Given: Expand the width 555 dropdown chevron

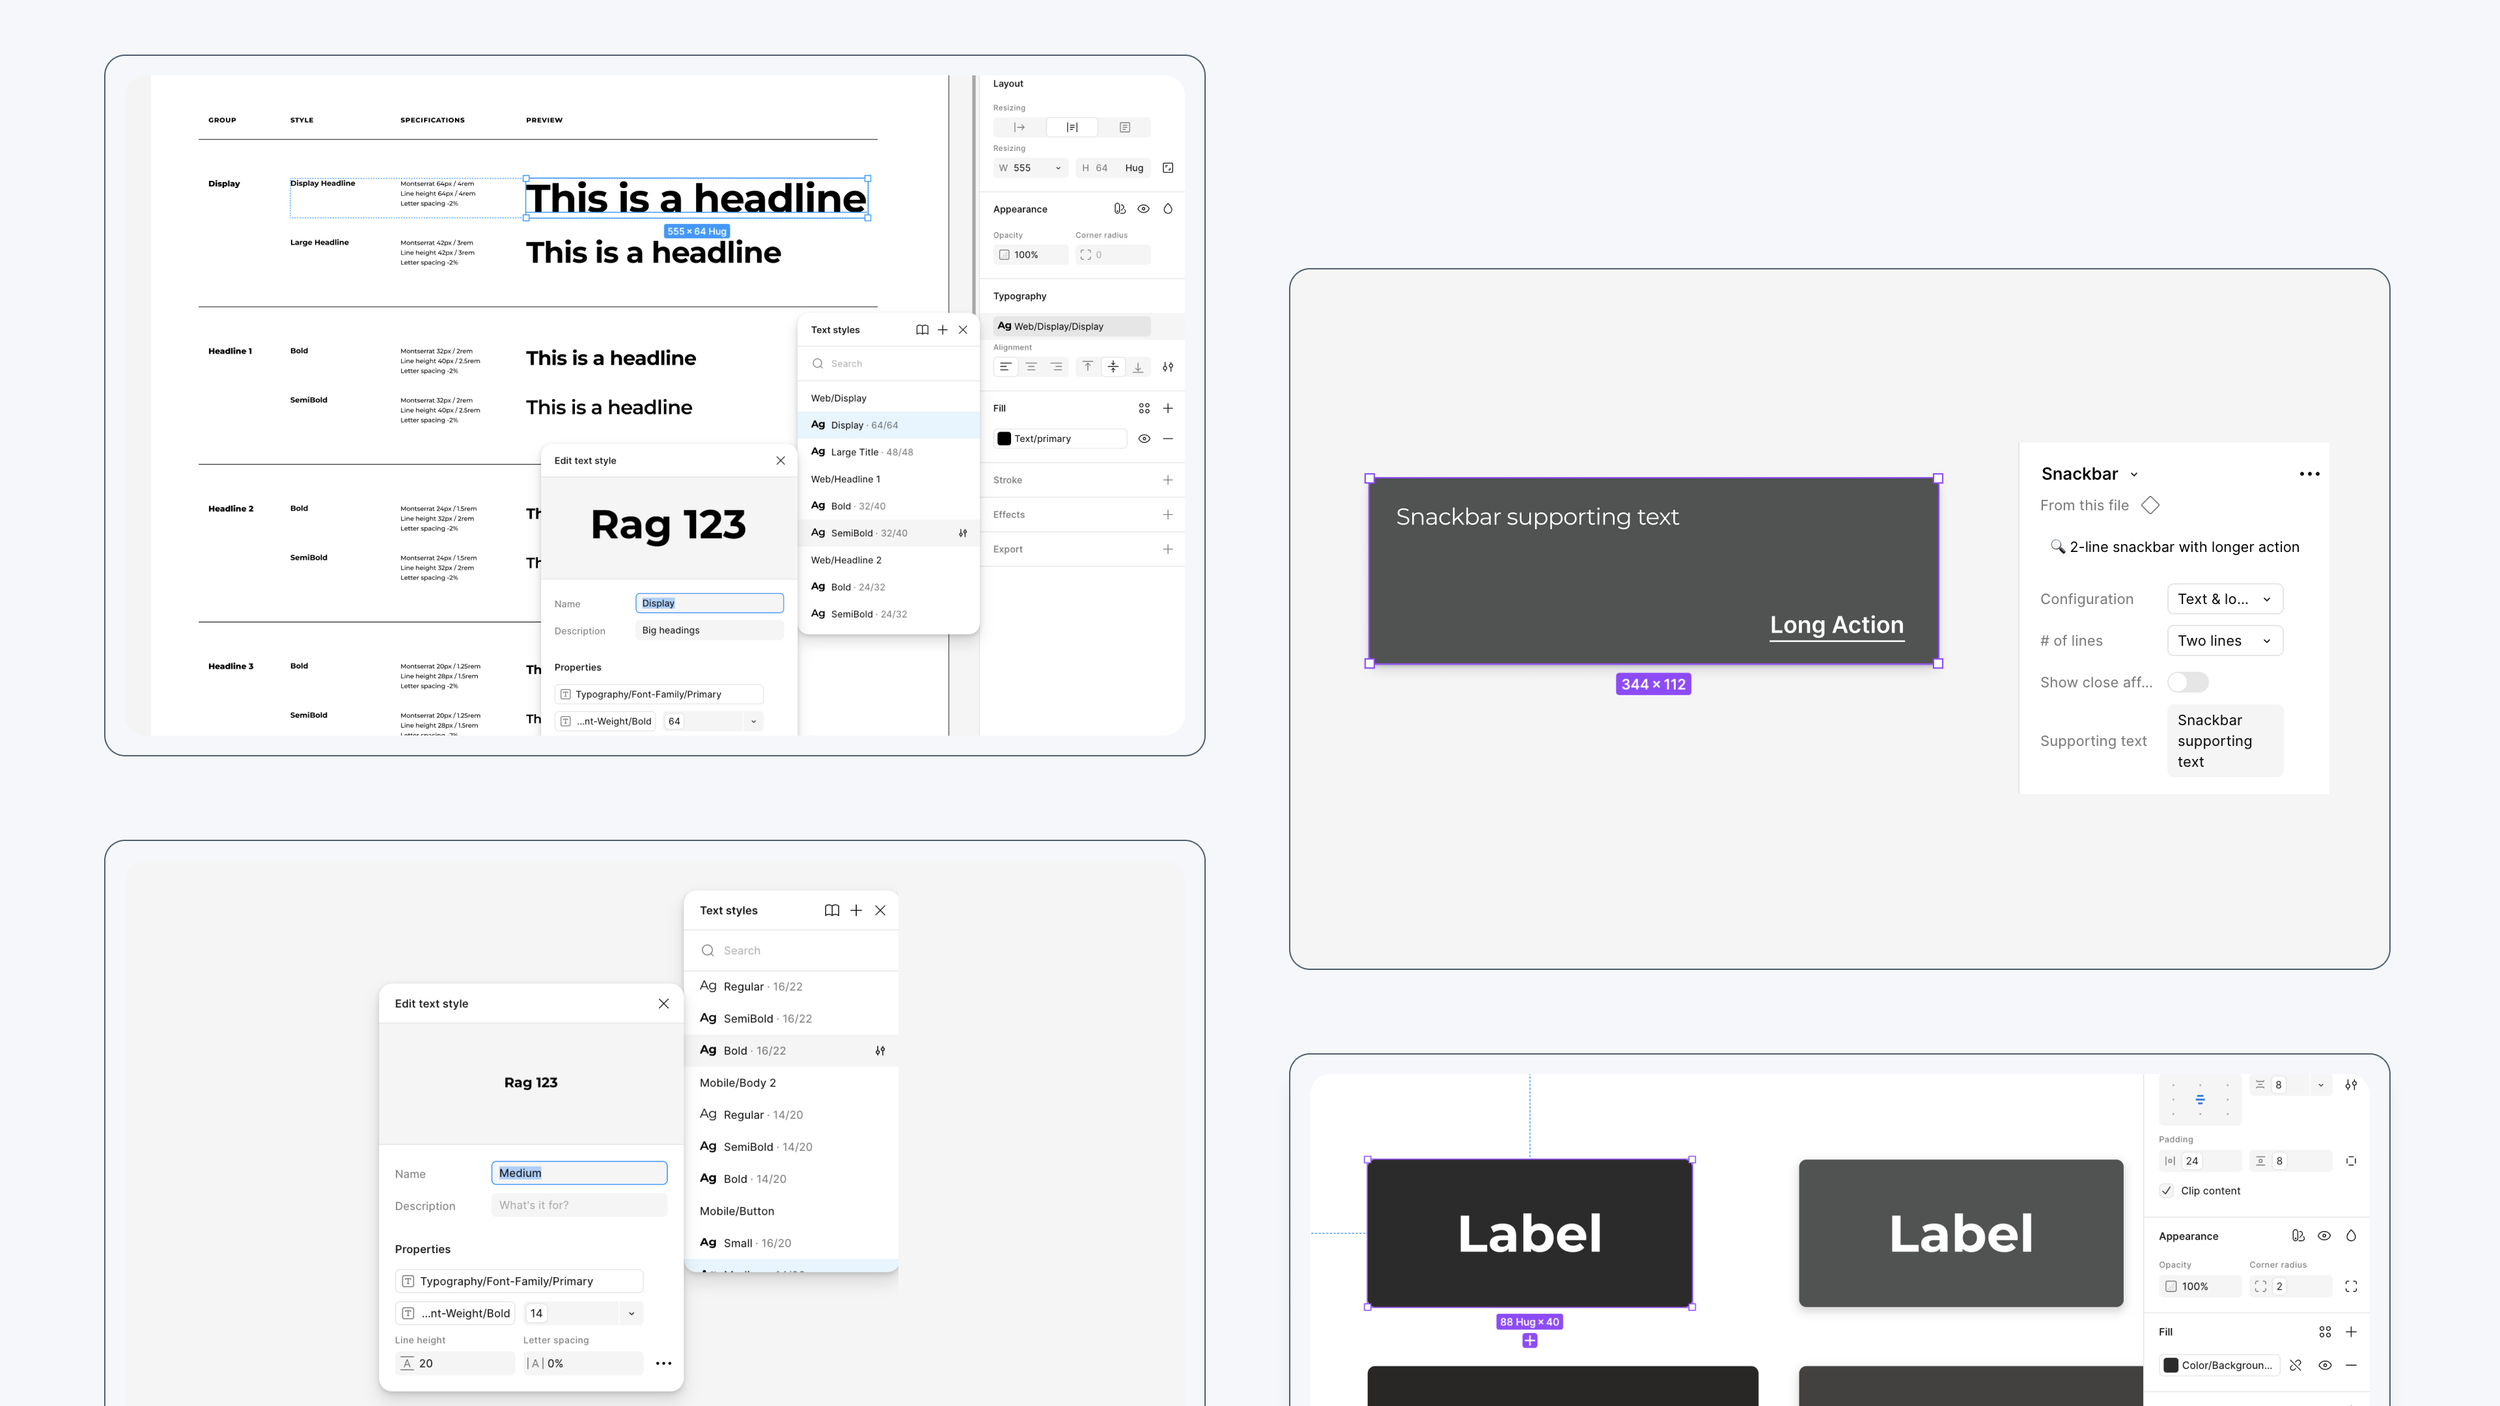Looking at the screenshot, I should [x=1058, y=168].
